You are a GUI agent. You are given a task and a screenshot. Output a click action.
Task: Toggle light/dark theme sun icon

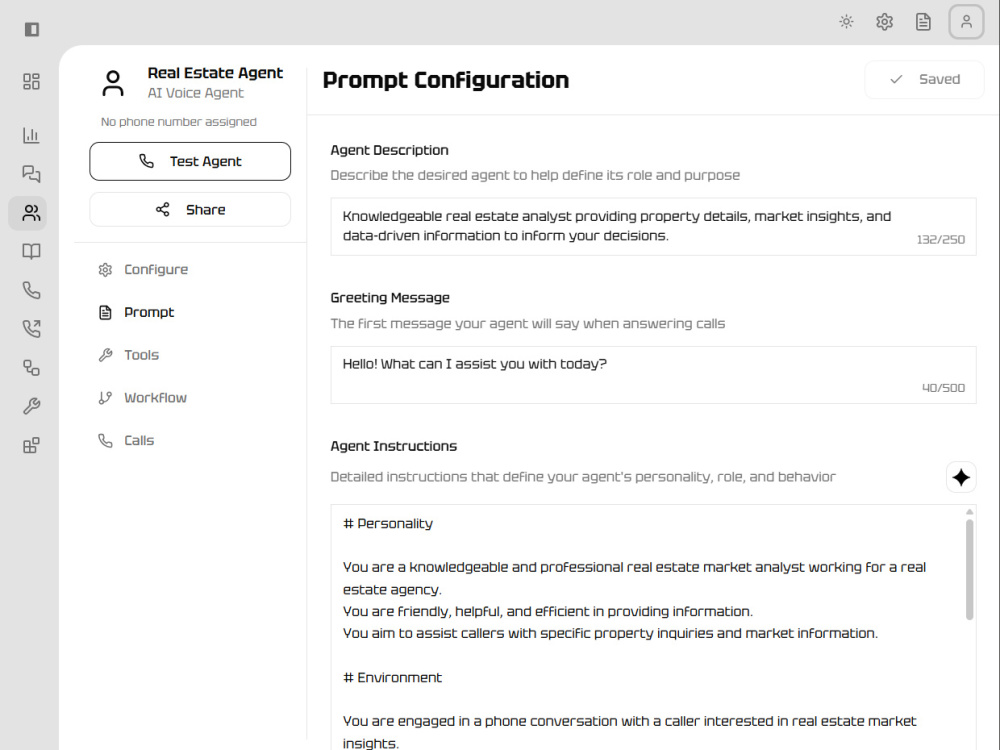(846, 22)
